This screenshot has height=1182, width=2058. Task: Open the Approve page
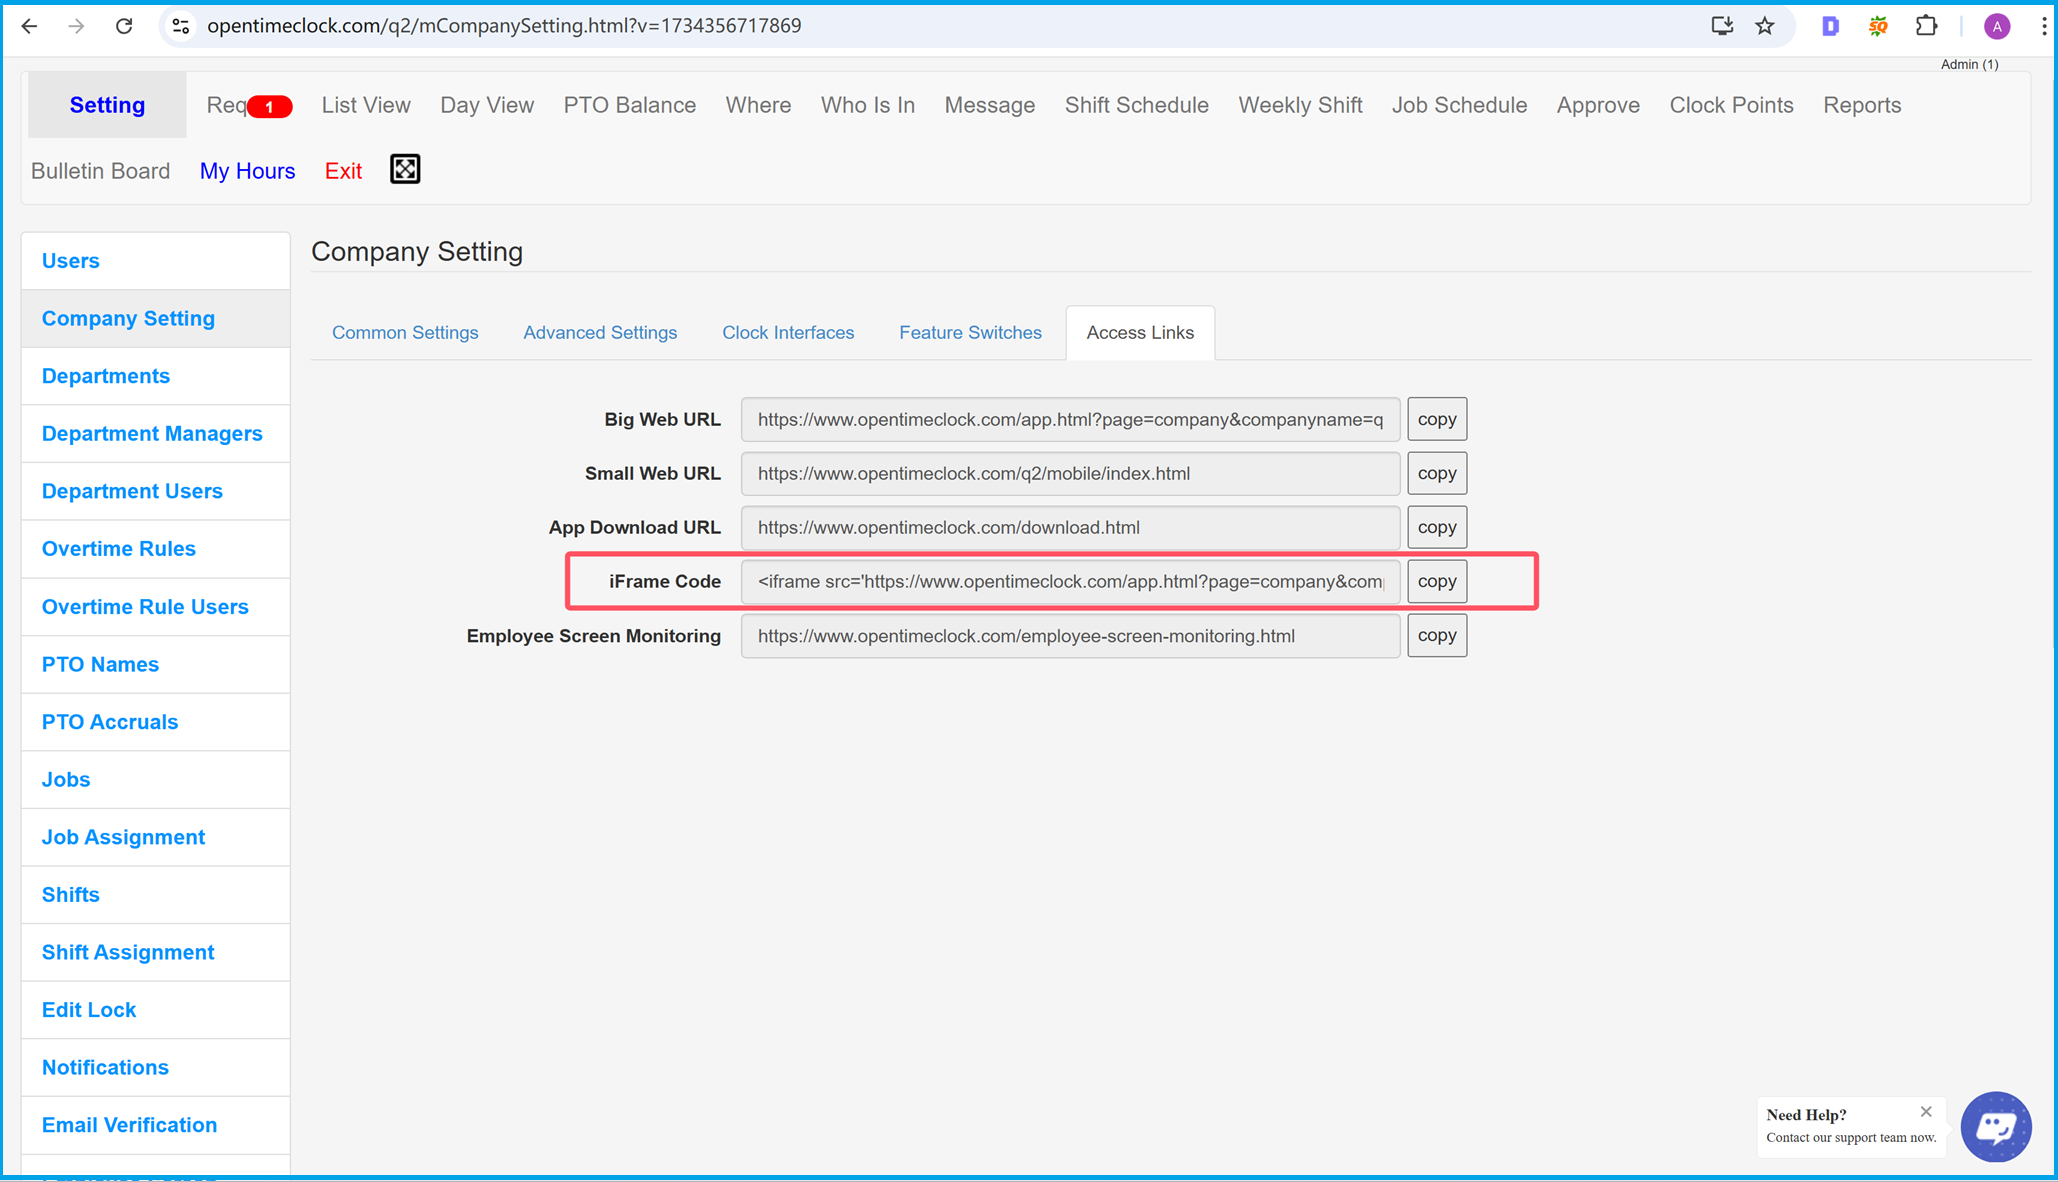click(x=1598, y=105)
